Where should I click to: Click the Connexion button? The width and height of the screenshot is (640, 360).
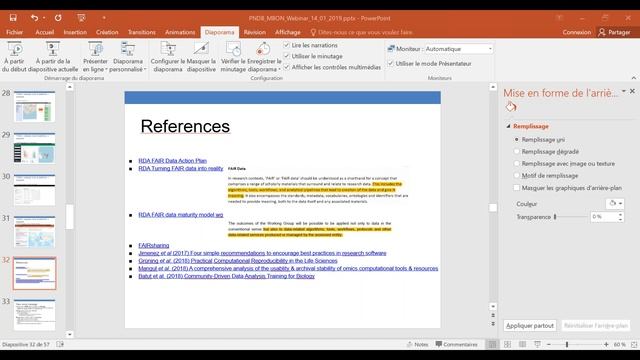pos(576,32)
